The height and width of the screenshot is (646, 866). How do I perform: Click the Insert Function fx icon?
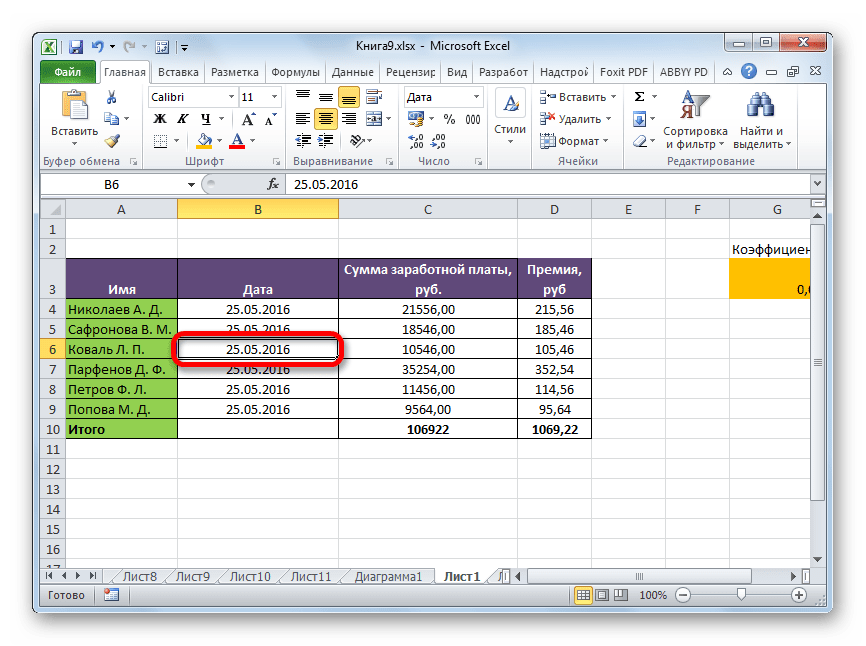point(272,185)
